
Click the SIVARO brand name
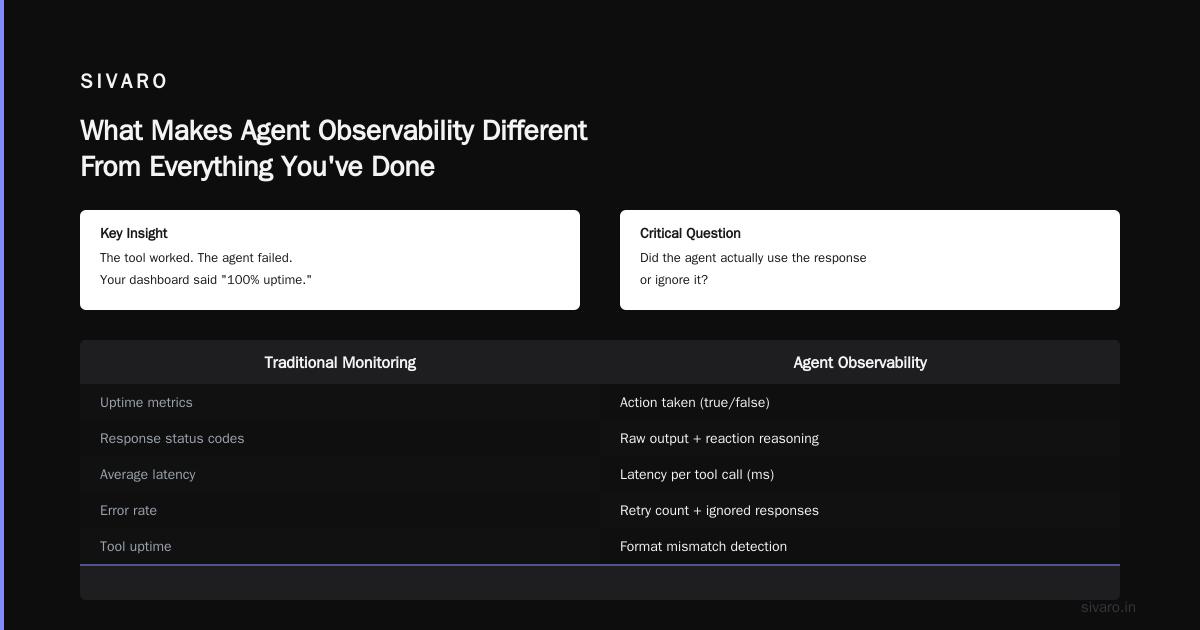click(124, 81)
